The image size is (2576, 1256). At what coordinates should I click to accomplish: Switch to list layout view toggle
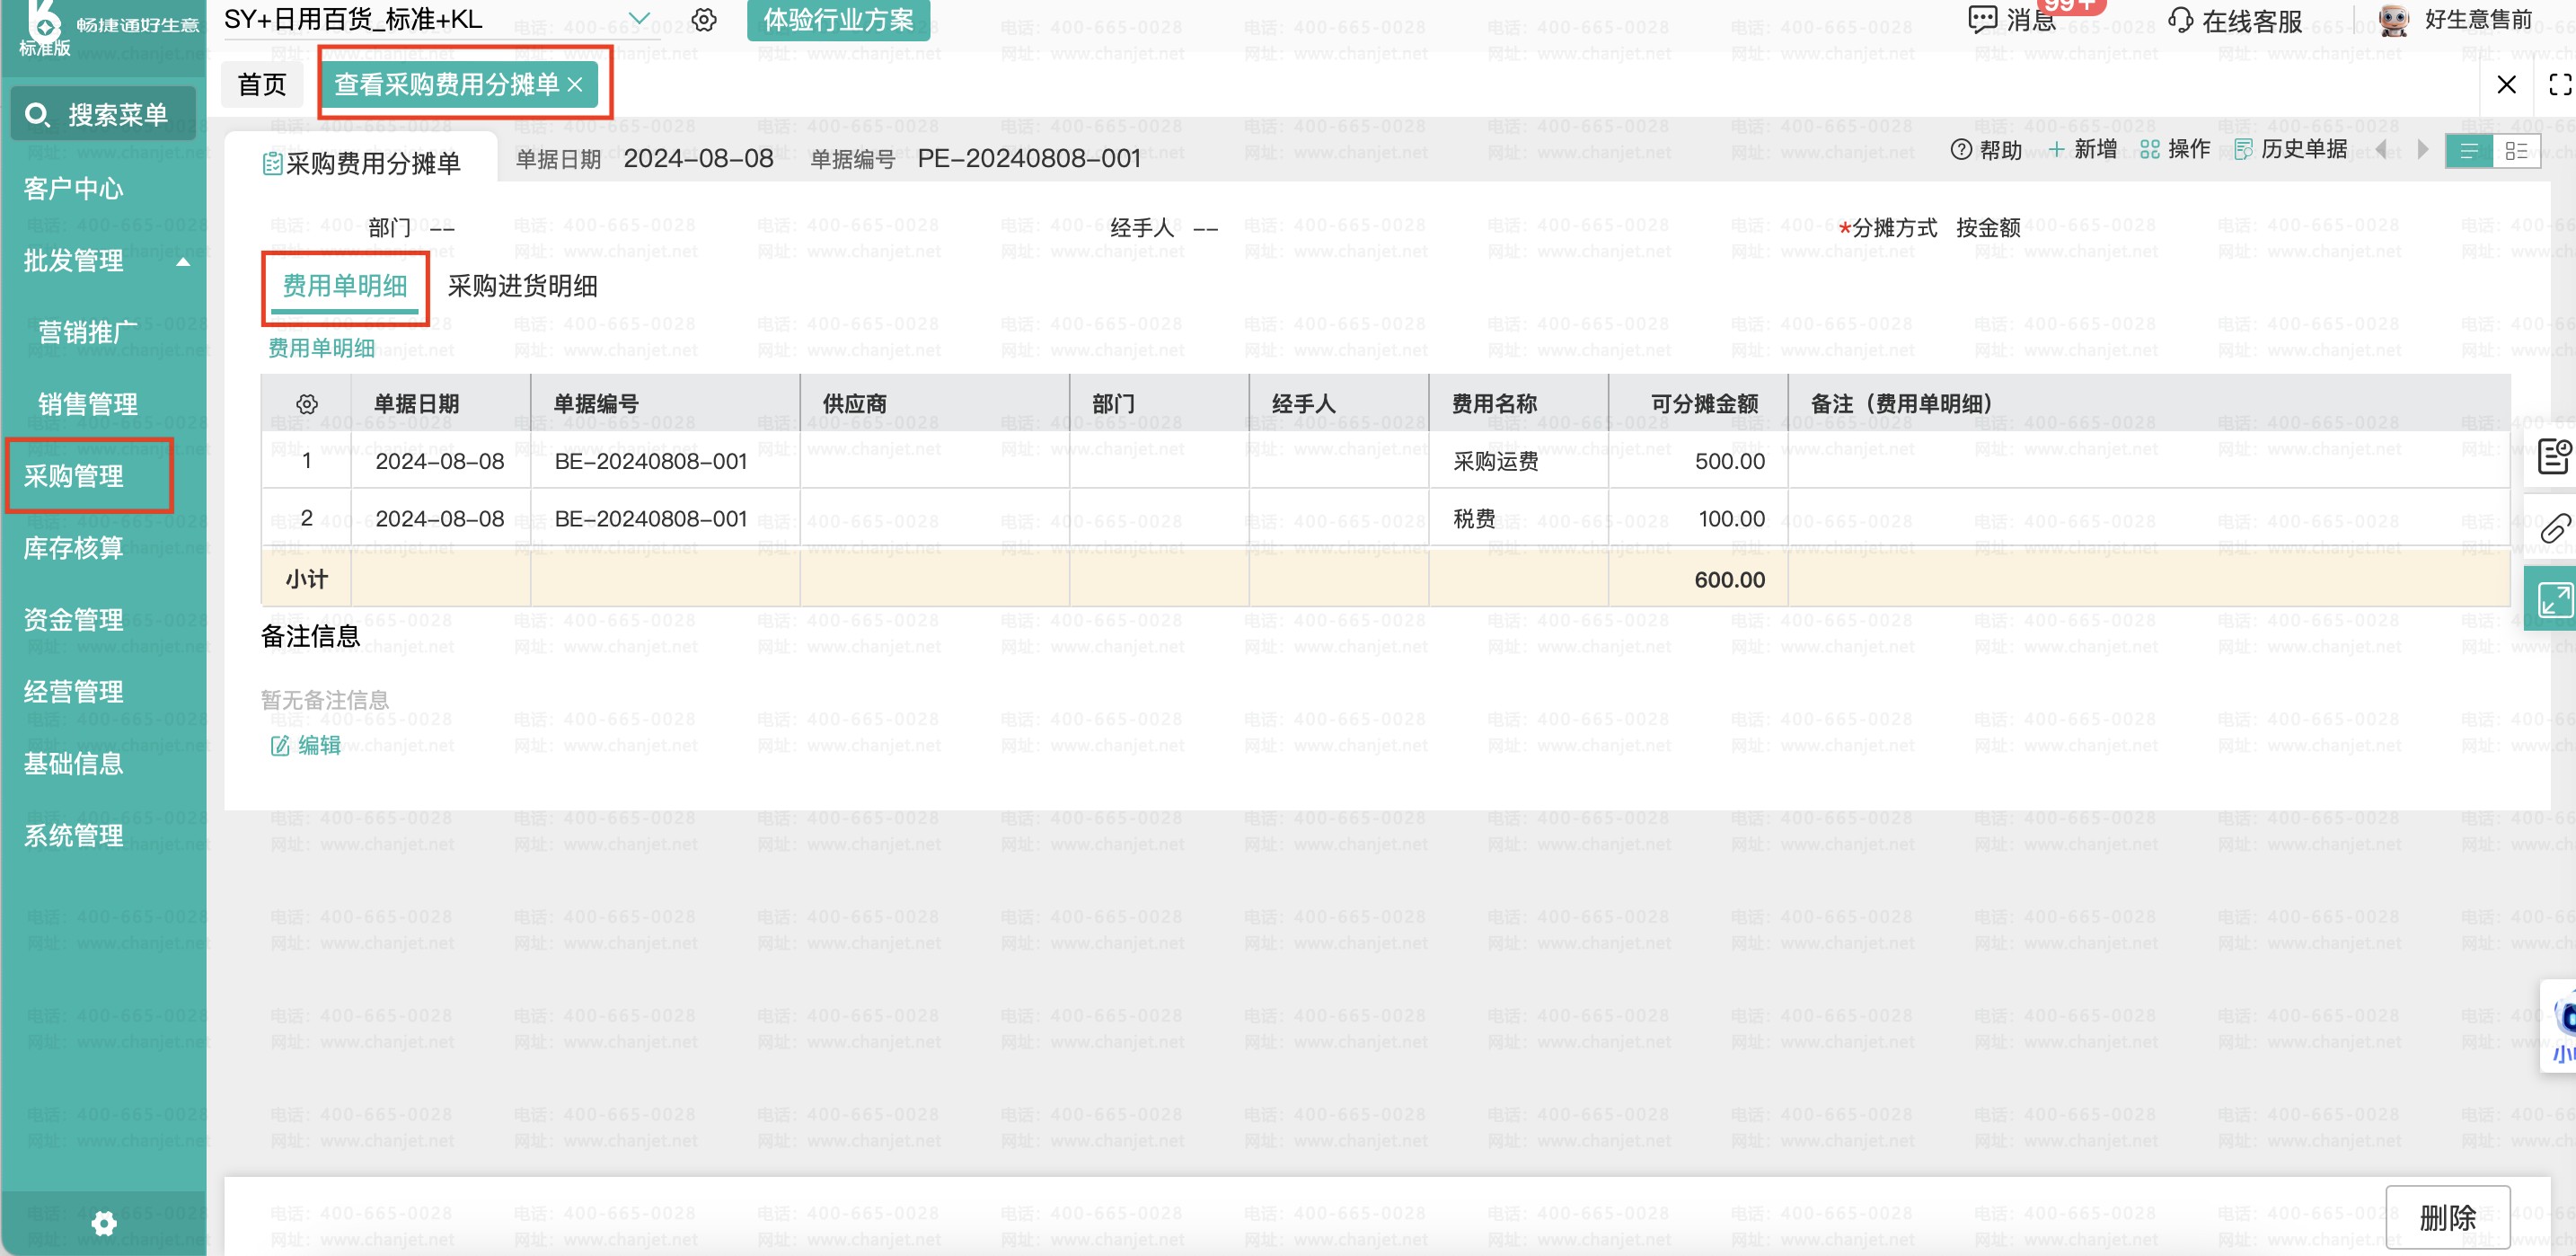click(x=2469, y=151)
